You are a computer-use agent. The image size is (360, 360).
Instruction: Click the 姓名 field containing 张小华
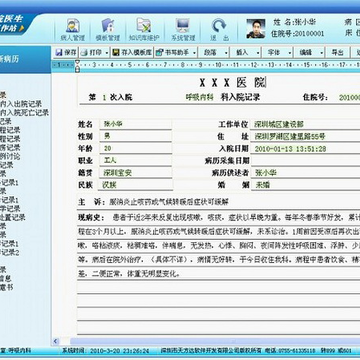coord(135,124)
